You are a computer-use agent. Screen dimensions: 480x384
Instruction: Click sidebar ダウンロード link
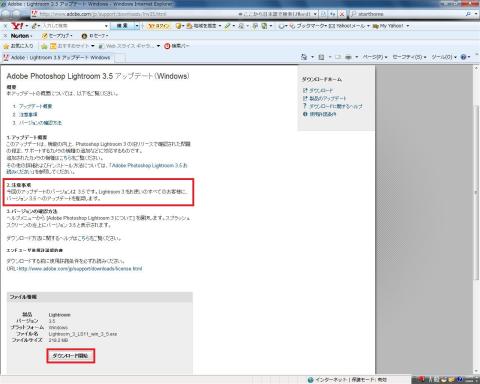pyautogui.click(x=321, y=90)
